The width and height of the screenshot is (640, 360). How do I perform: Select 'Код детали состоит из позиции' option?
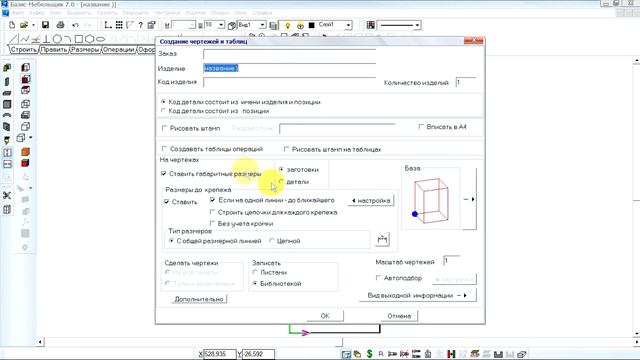point(164,111)
